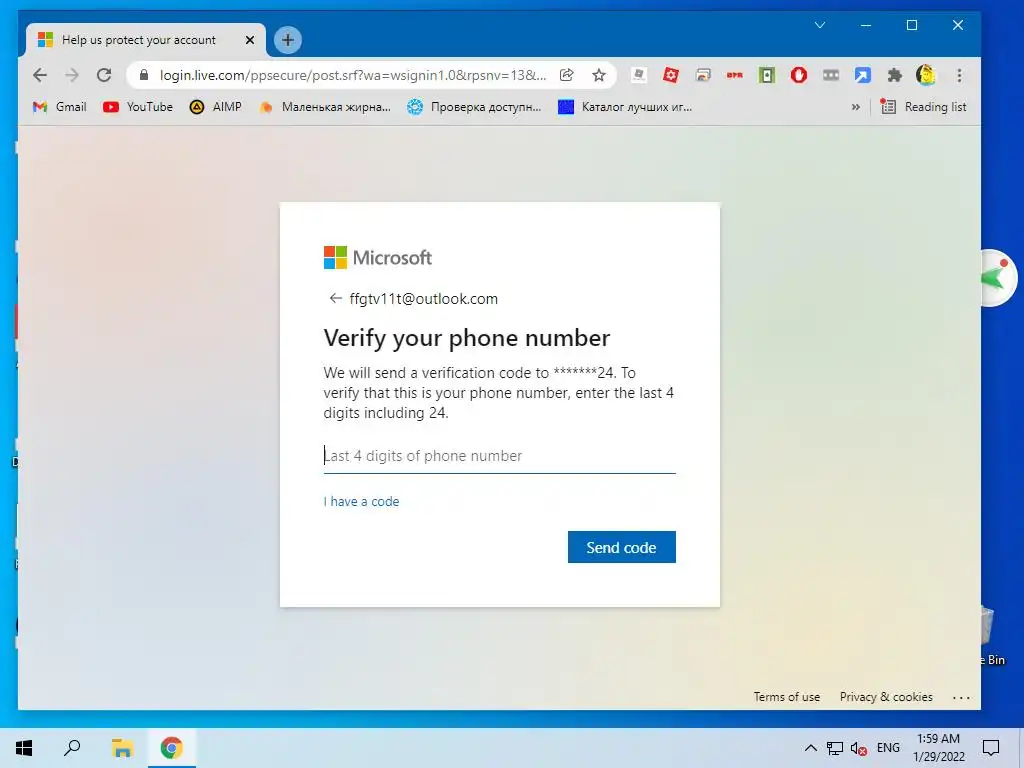
Task: Open the Privacy & cookies link
Action: click(886, 697)
